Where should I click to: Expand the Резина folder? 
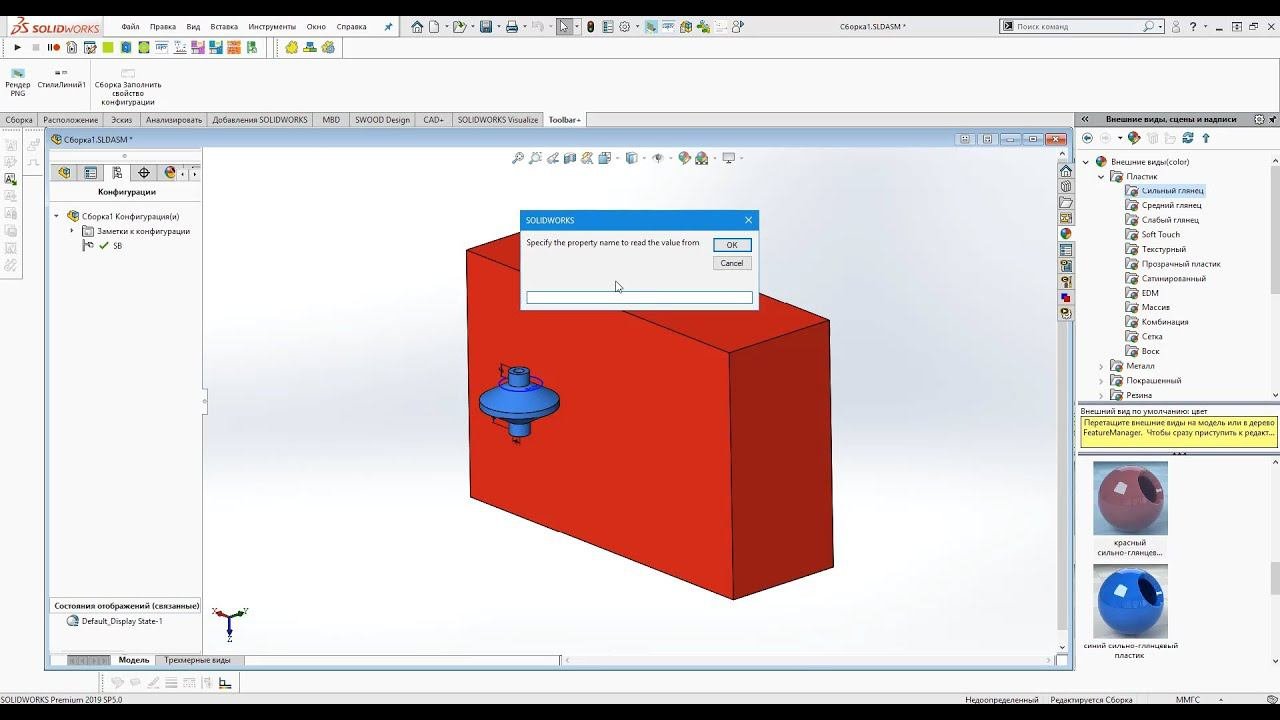pyautogui.click(x=1102, y=395)
